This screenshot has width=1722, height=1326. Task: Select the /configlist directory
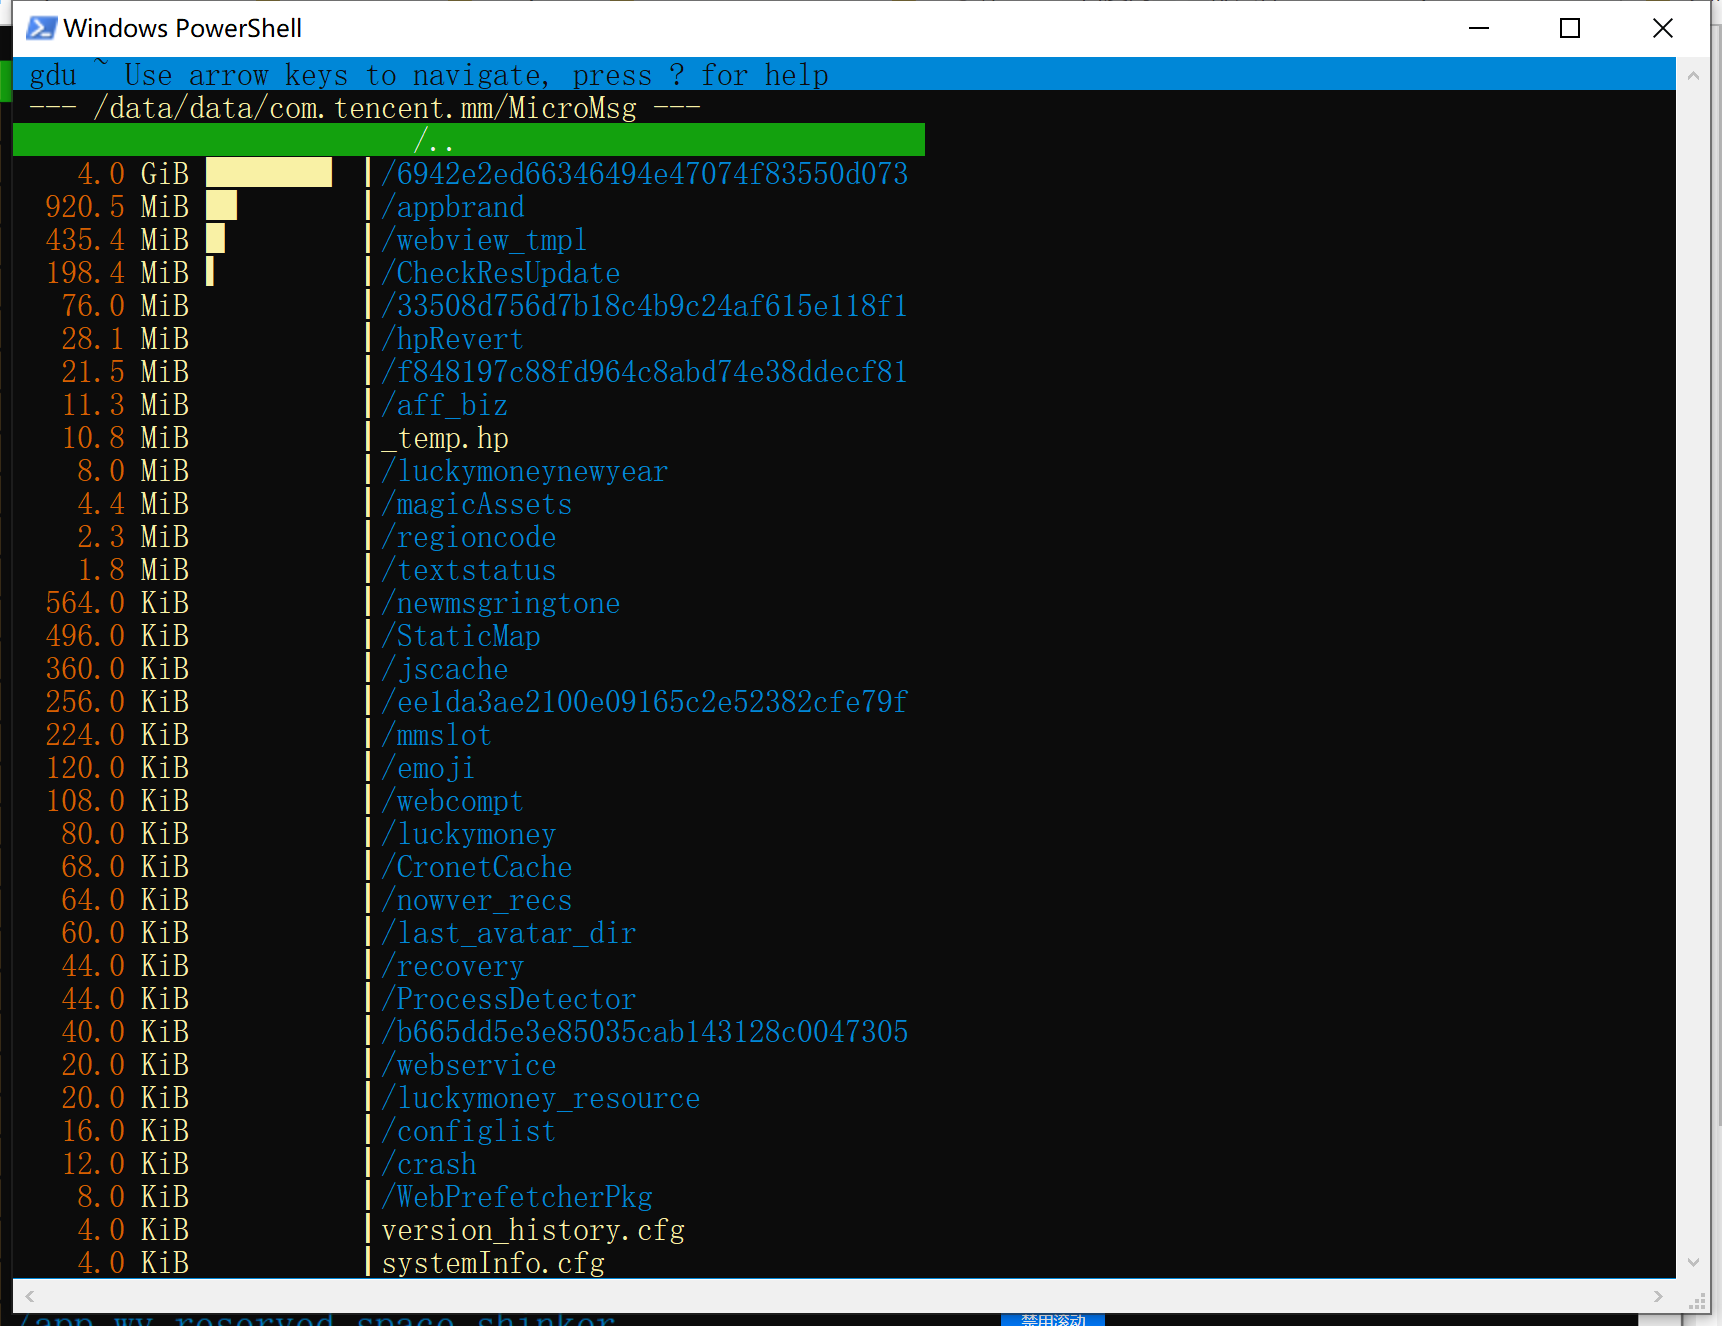[469, 1130]
